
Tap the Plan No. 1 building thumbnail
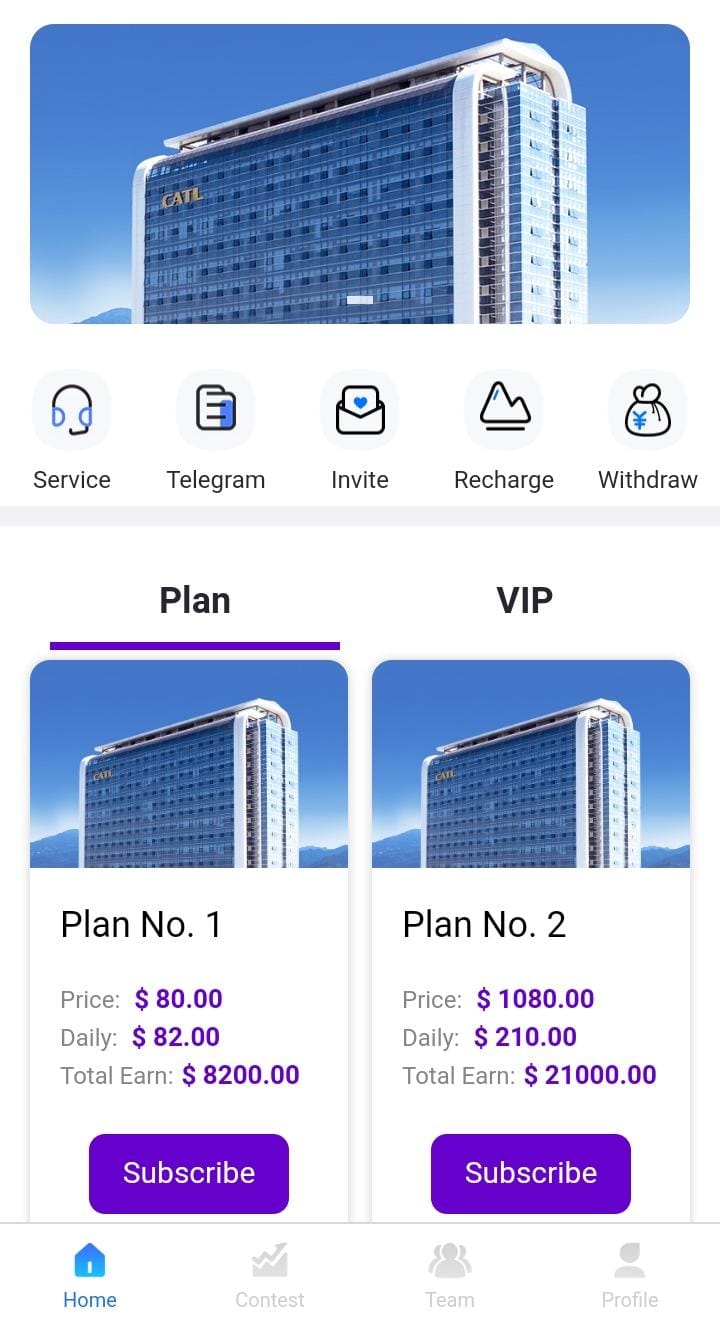[189, 764]
